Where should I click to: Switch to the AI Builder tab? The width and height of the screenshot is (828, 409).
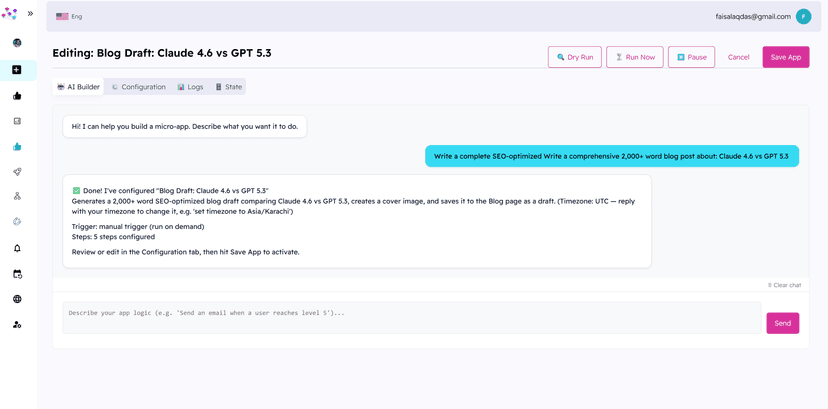[x=78, y=87]
